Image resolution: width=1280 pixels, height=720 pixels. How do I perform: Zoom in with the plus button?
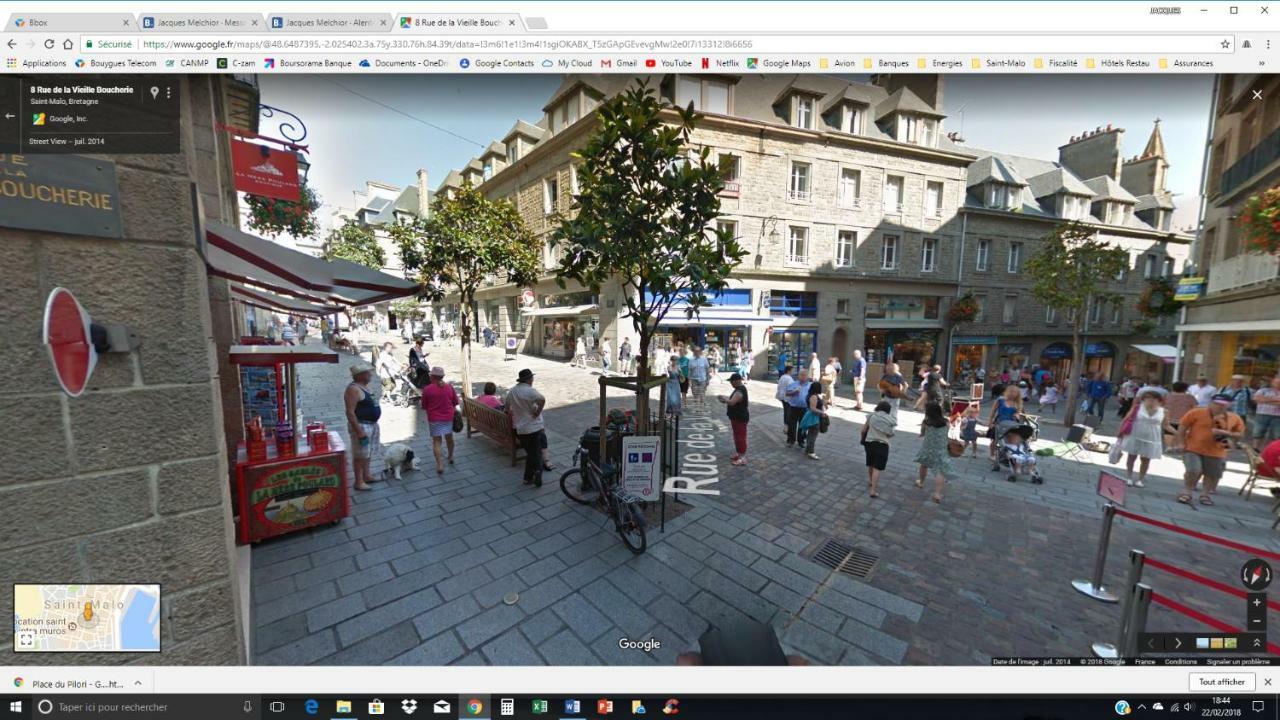[1257, 603]
